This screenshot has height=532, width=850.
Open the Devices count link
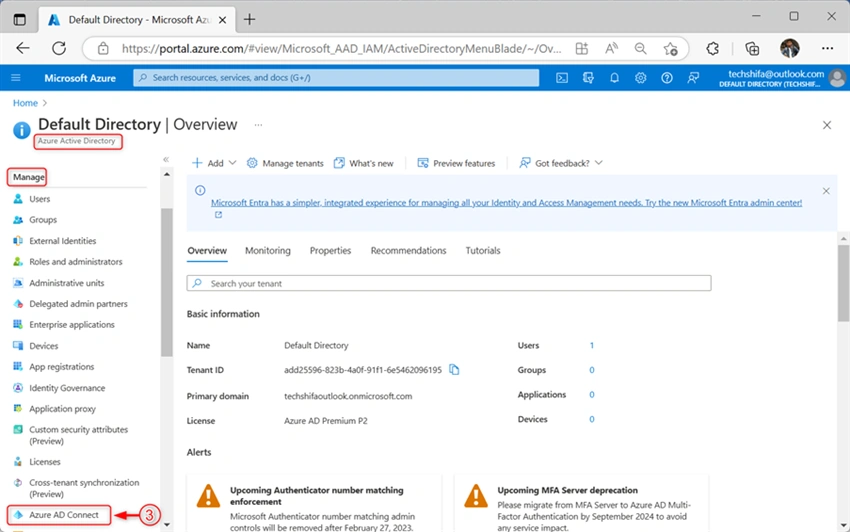click(592, 419)
